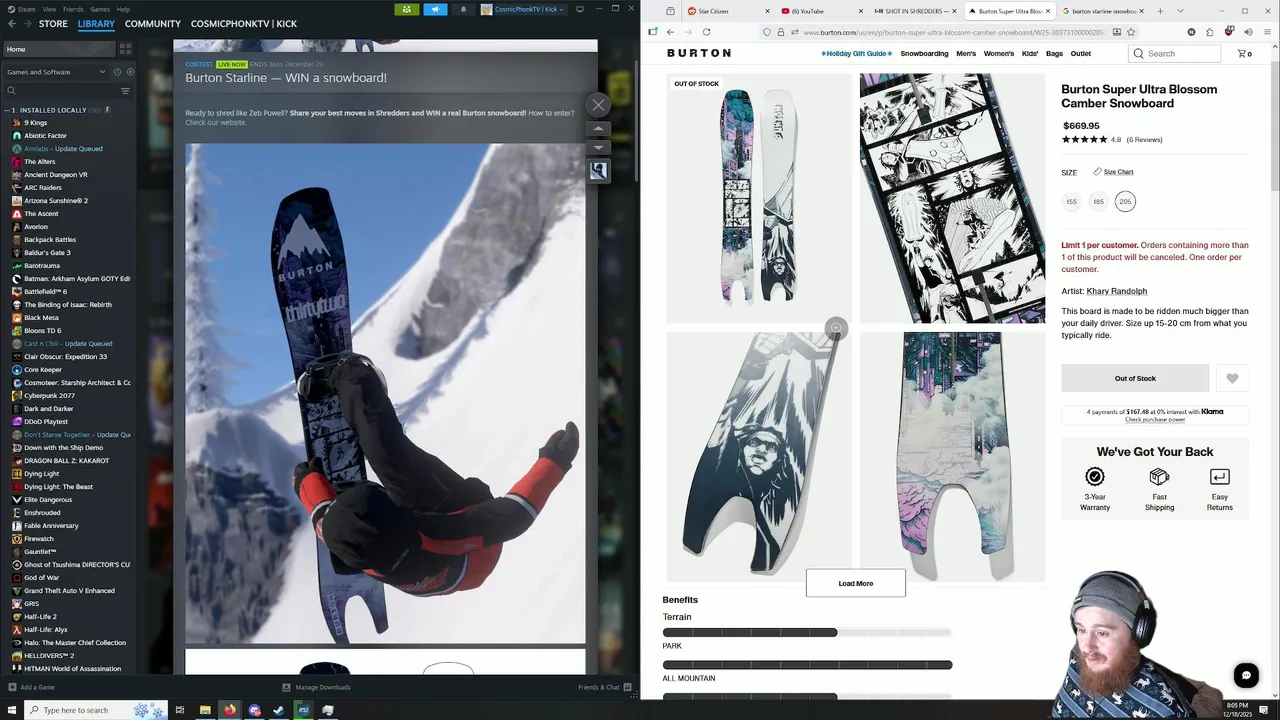The width and height of the screenshot is (1280, 720).
Task: Open the Games and Software dropdown
Action: pos(56,72)
